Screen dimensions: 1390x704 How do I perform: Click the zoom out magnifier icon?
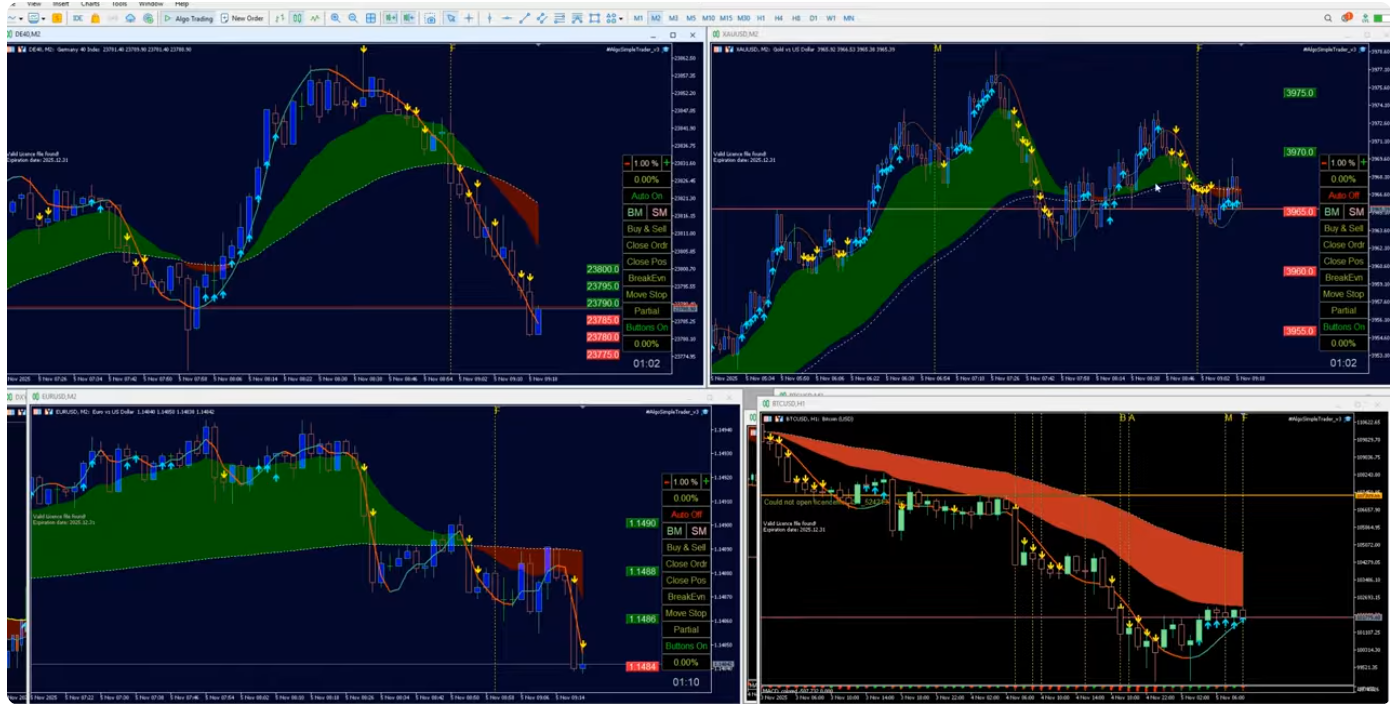(353, 18)
